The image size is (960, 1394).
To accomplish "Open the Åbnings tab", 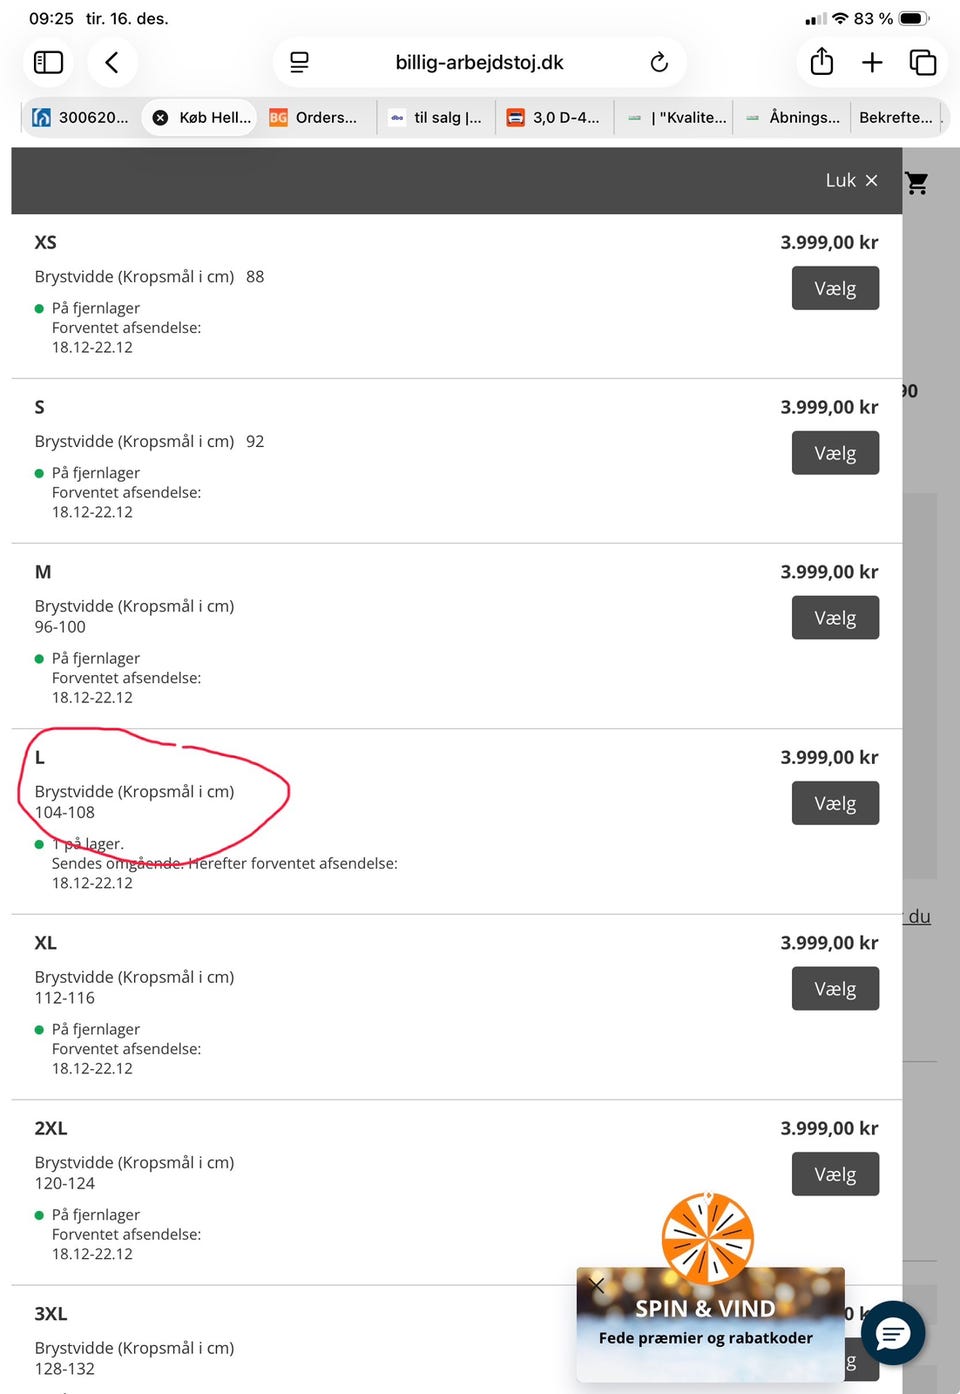I will point(794,117).
